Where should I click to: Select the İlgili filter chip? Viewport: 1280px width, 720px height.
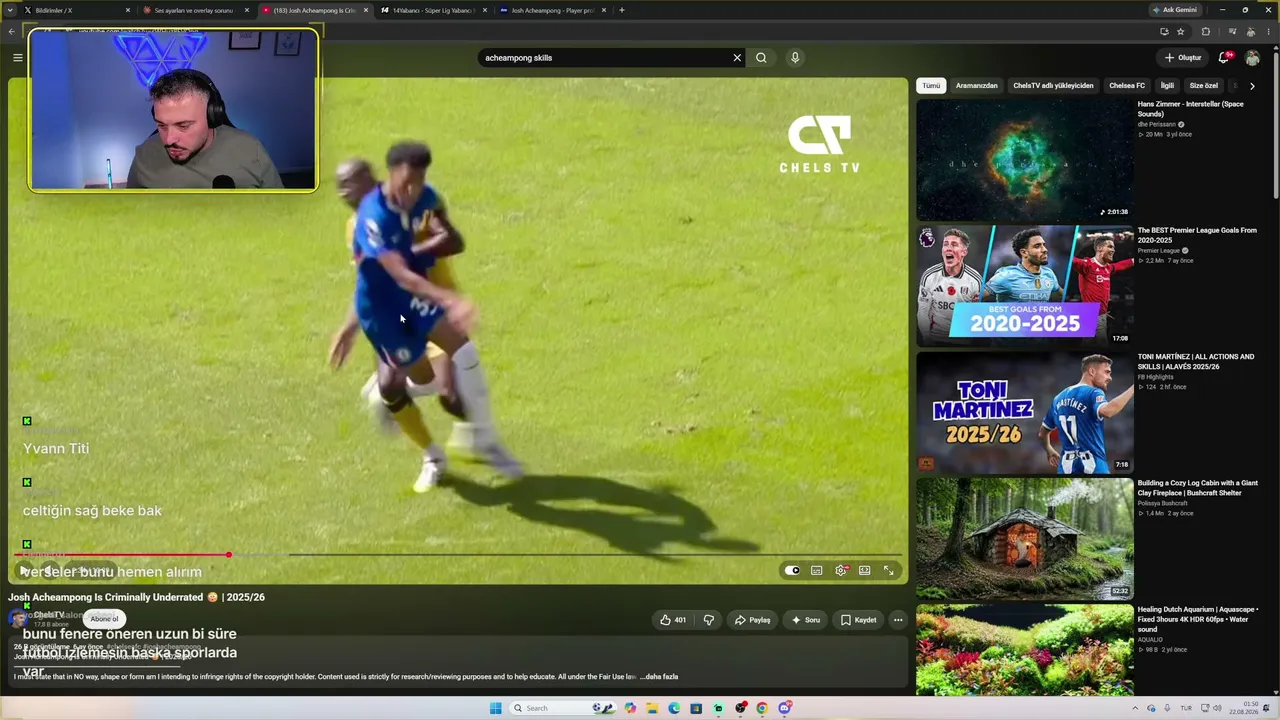point(1167,86)
